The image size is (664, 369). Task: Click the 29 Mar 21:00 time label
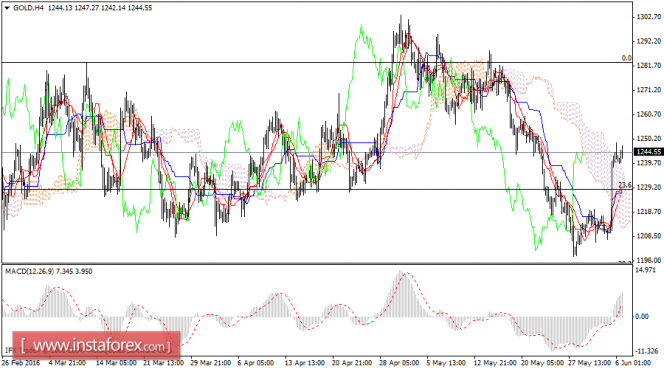(x=211, y=363)
